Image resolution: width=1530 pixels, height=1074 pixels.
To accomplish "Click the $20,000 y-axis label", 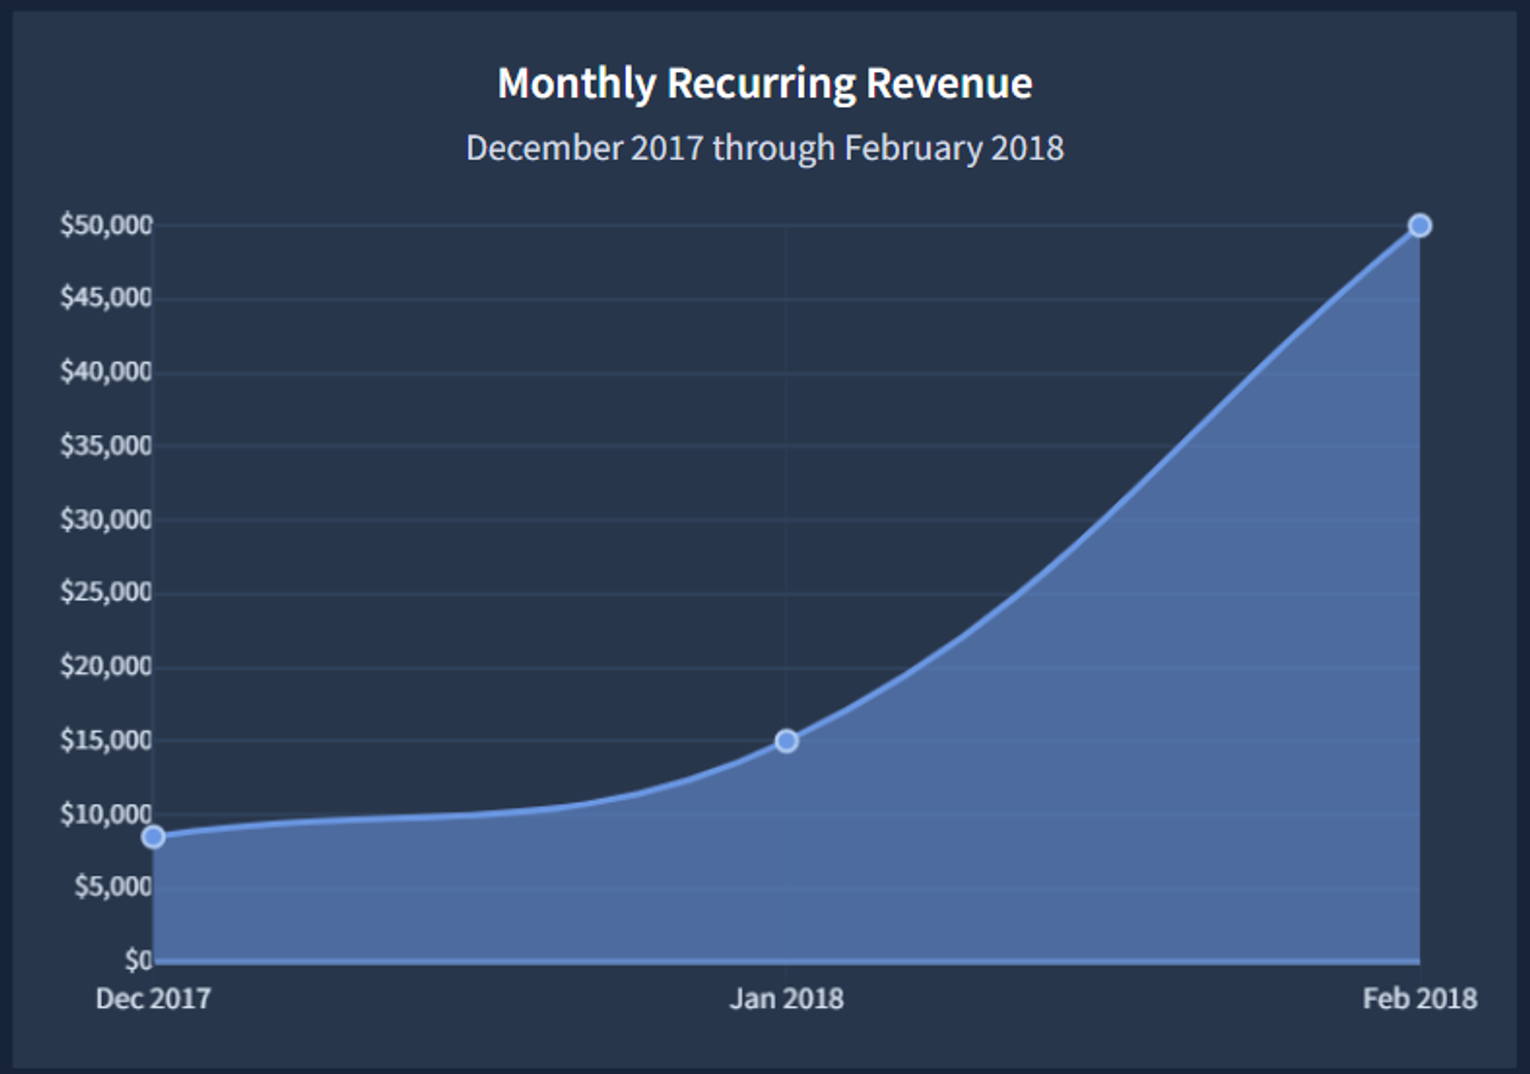I will (x=106, y=666).
